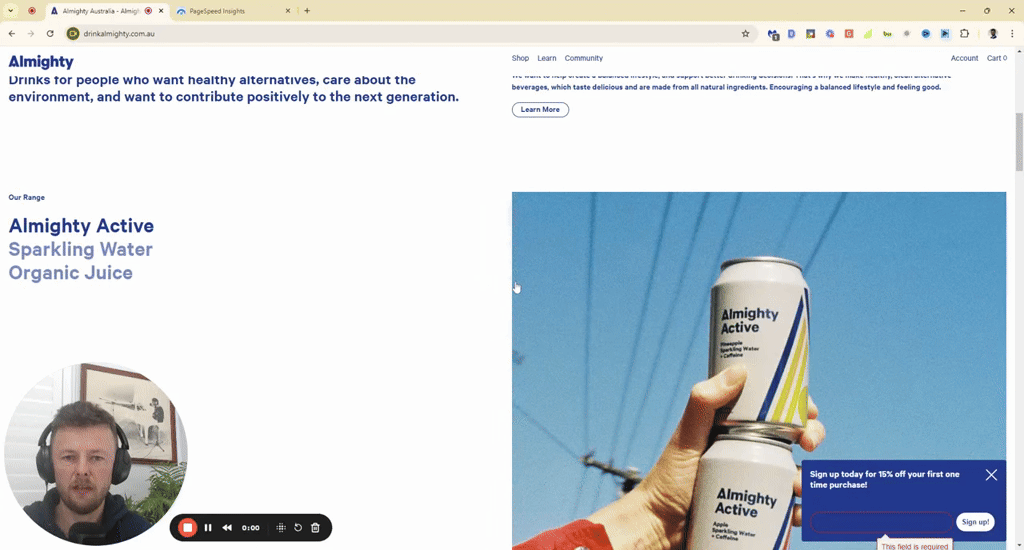The width and height of the screenshot is (1024, 550).
Task: Switch to the PageSpeed Insights tab
Action: click(x=234, y=11)
